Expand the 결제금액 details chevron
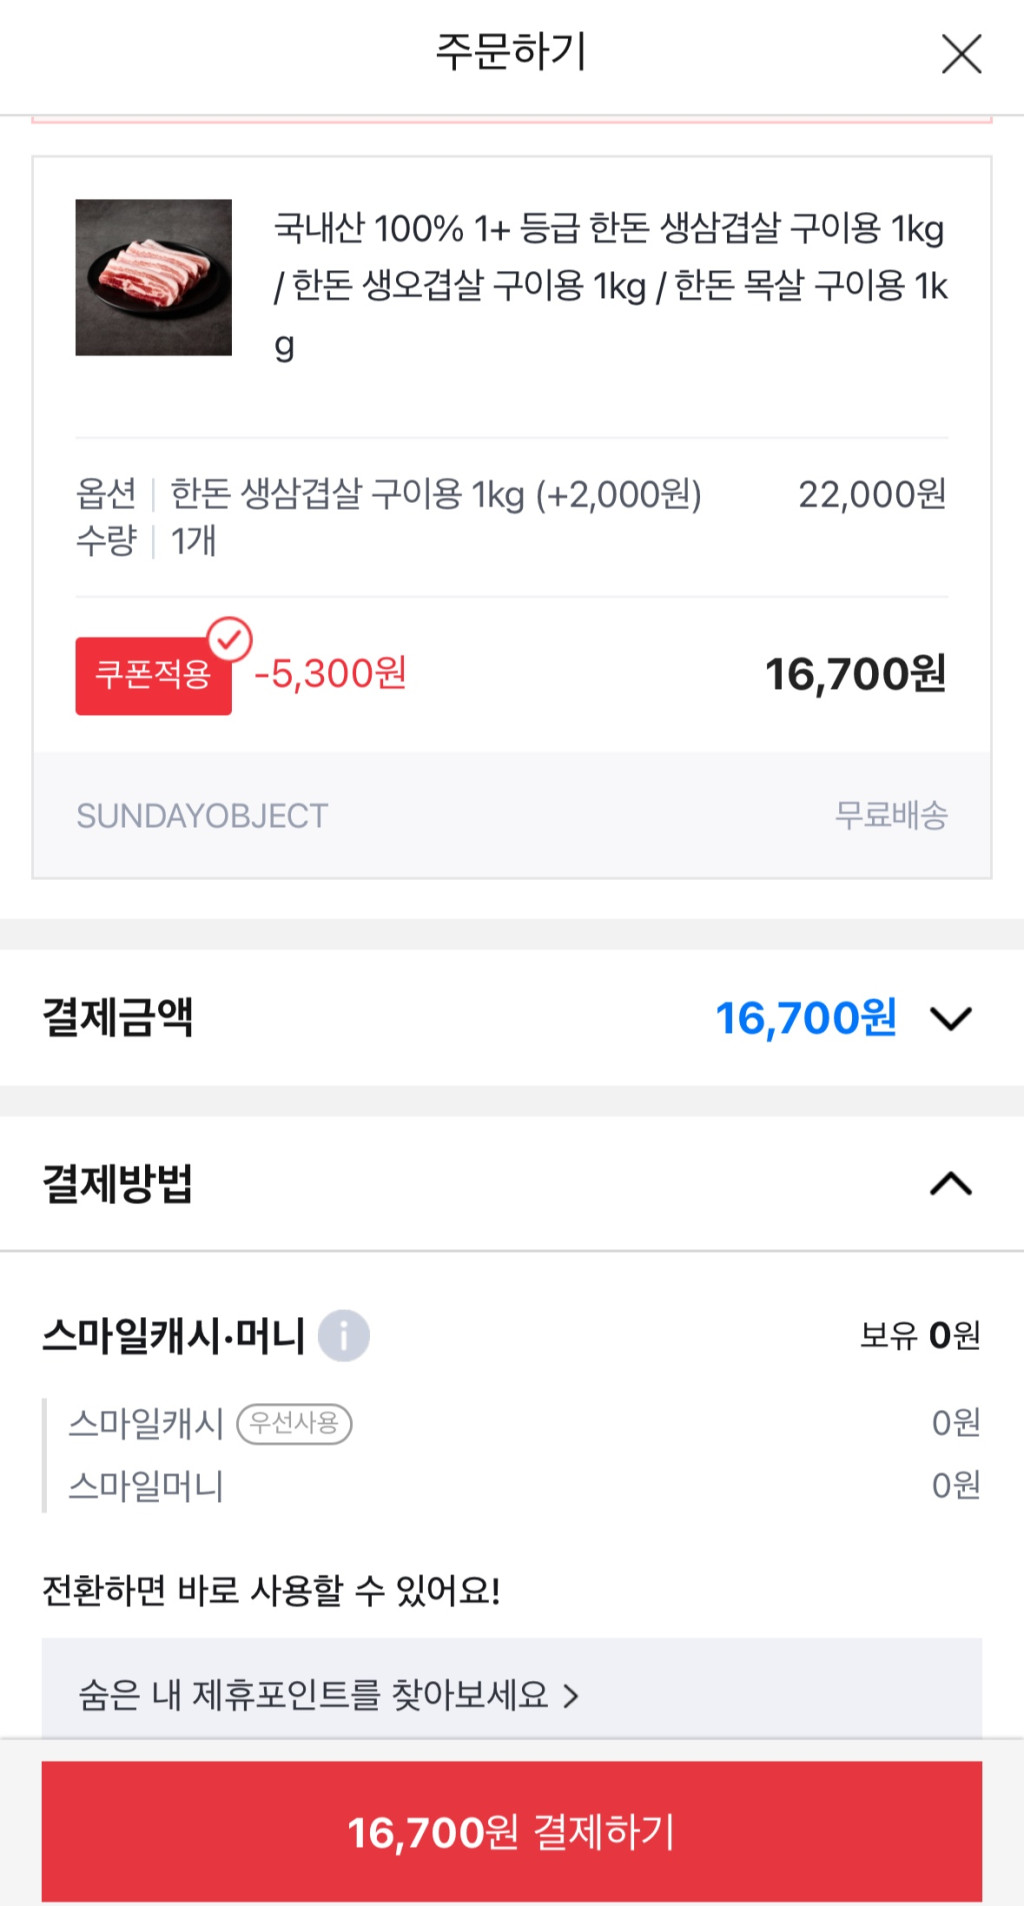Screen dimensions: 1024x1906 pos(950,1019)
